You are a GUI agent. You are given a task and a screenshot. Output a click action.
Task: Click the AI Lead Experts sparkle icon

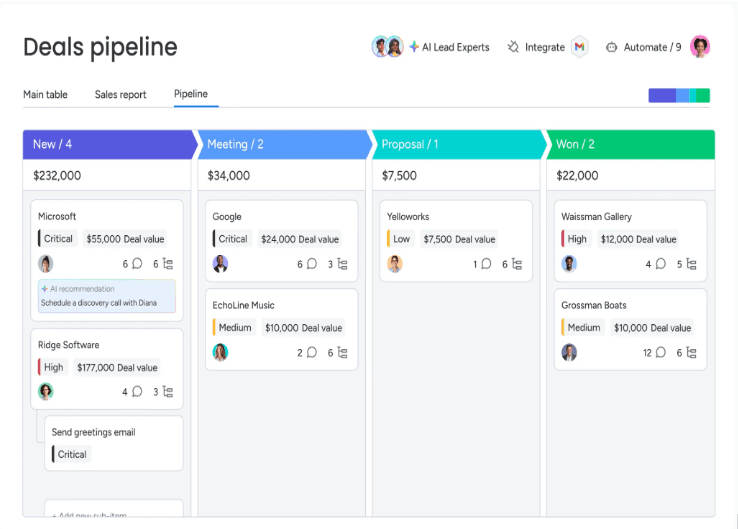point(414,47)
